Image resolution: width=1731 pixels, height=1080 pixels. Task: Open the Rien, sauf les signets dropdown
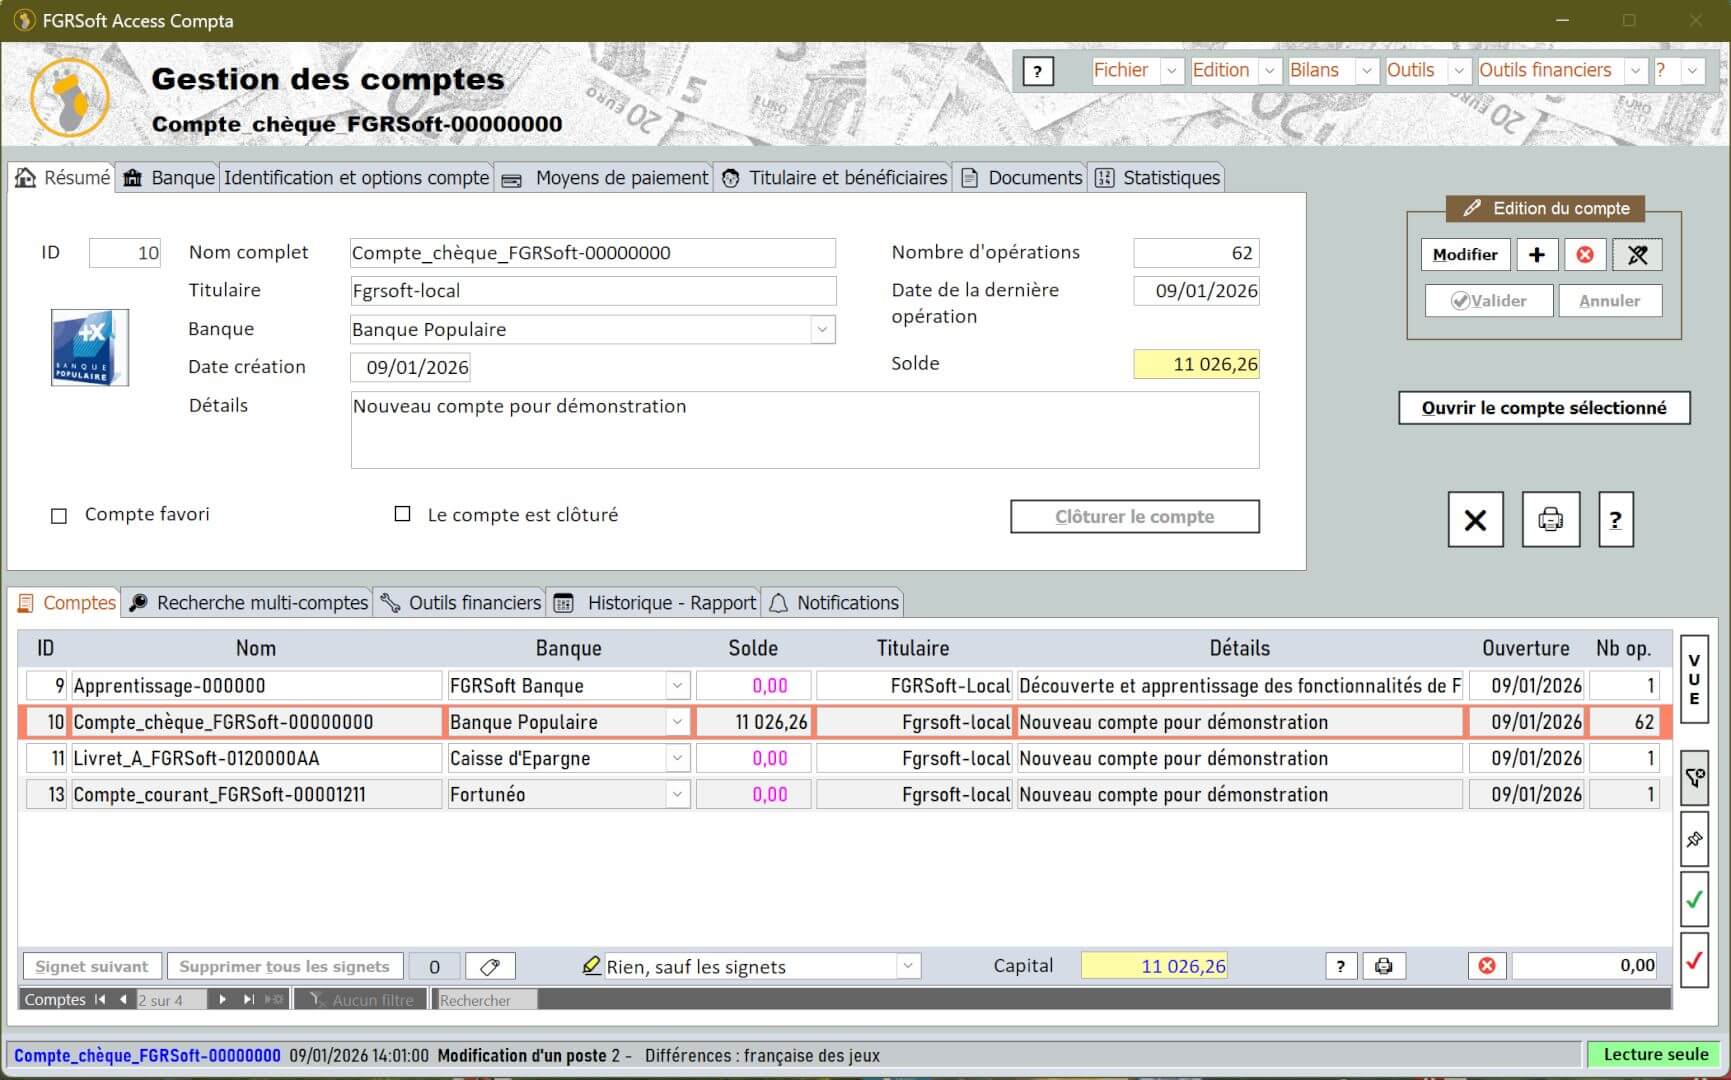(x=907, y=967)
